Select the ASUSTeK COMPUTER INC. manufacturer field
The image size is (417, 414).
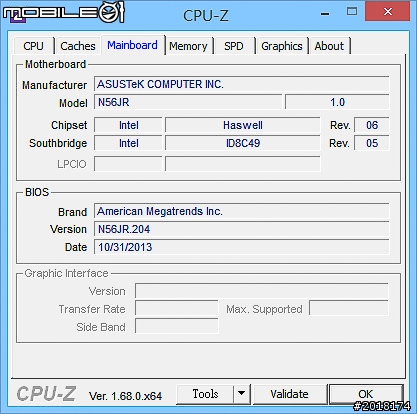(242, 84)
